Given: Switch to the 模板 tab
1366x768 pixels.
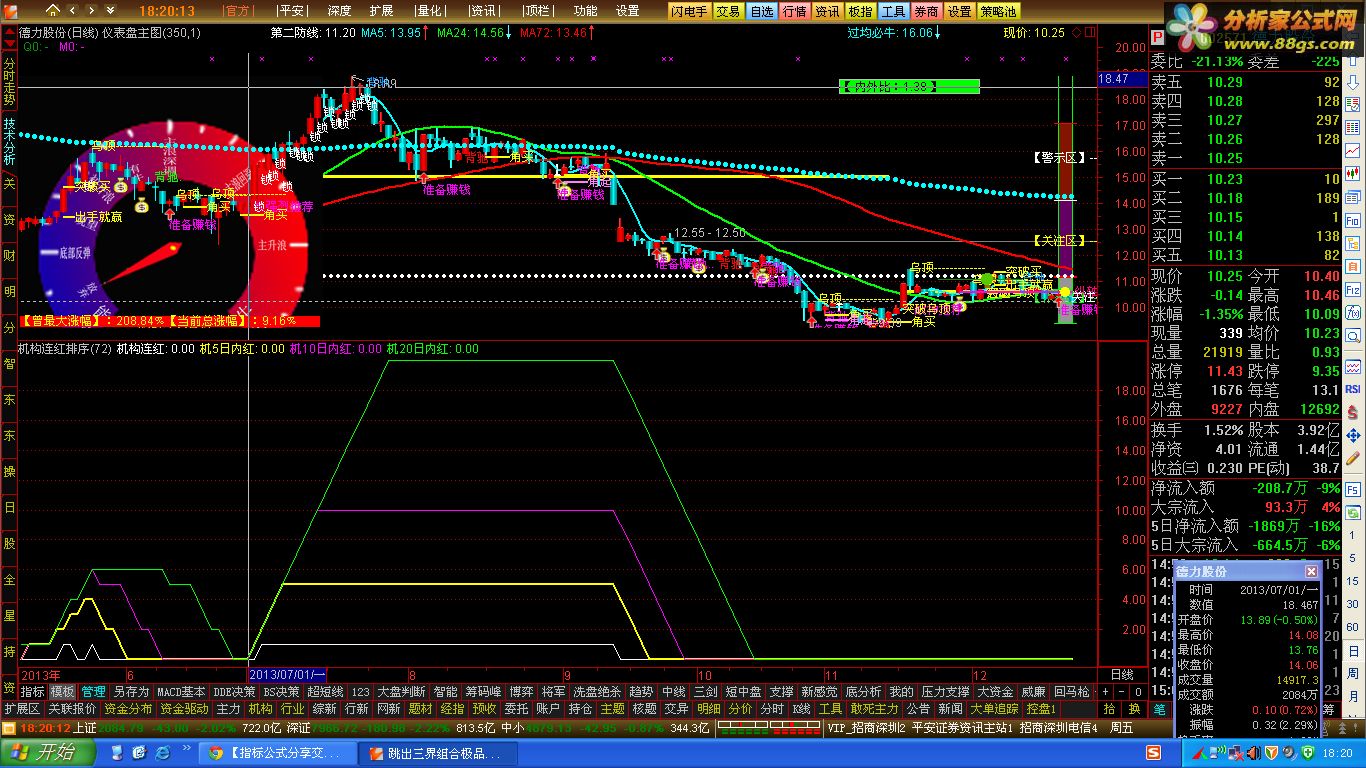Looking at the screenshot, I should [63, 691].
